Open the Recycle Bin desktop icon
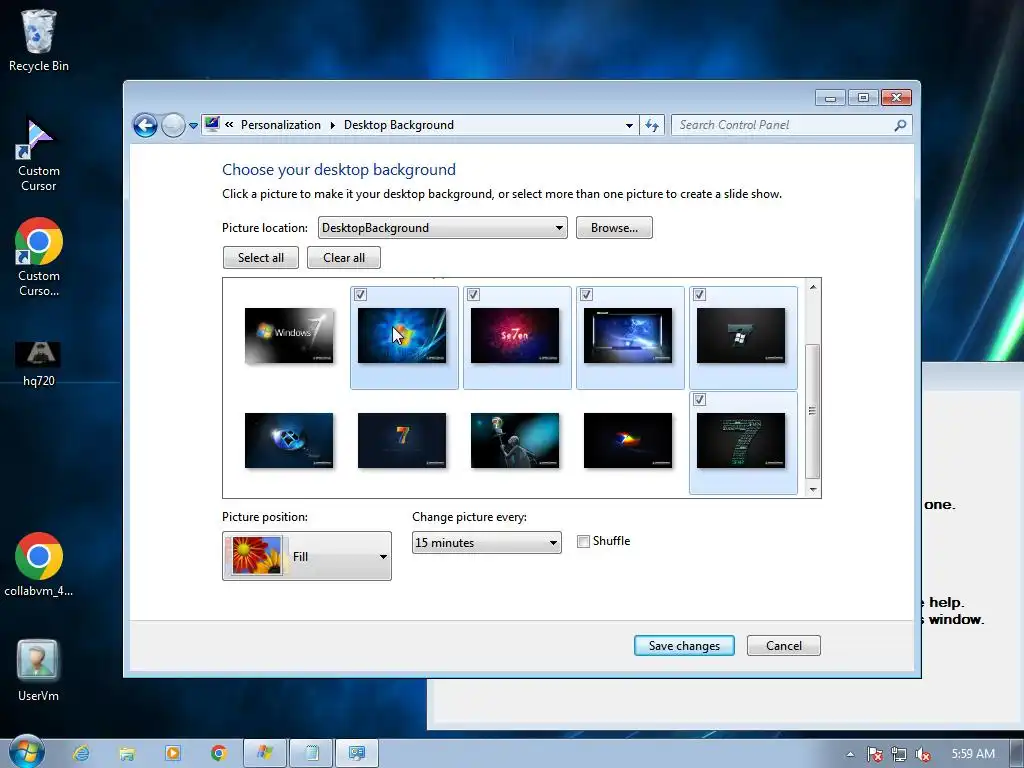Screen dimensions: 1024x768 pyautogui.click(x=39, y=40)
